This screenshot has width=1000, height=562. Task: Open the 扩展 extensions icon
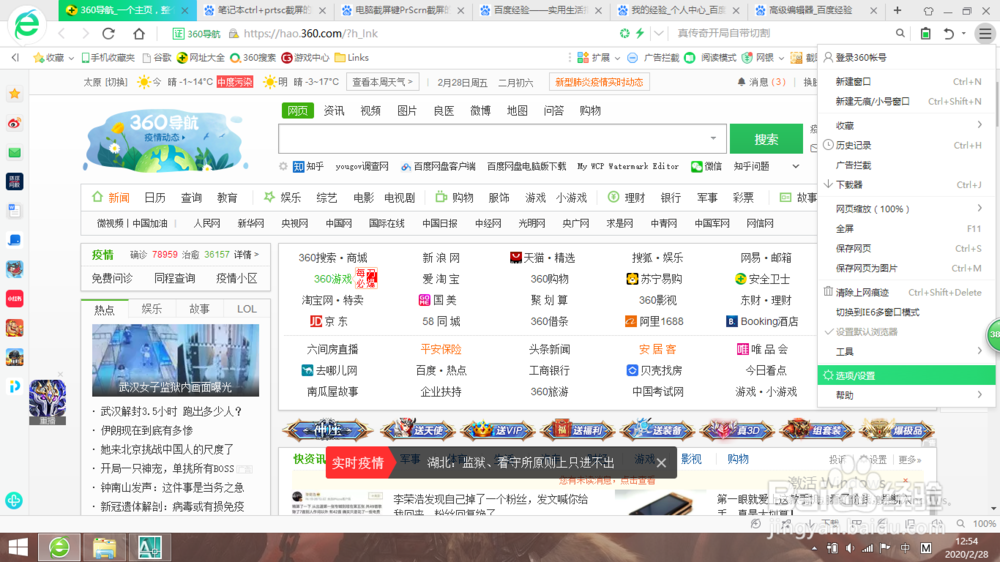583,57
